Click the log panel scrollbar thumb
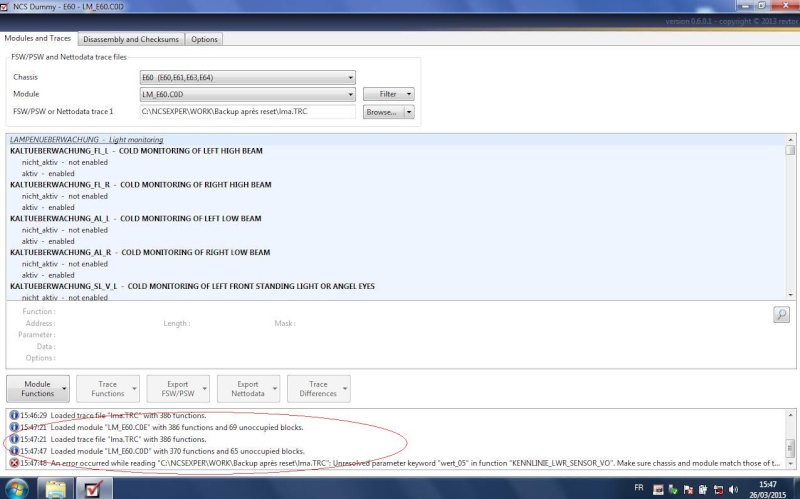800x499 pixels. coord(790,448)
